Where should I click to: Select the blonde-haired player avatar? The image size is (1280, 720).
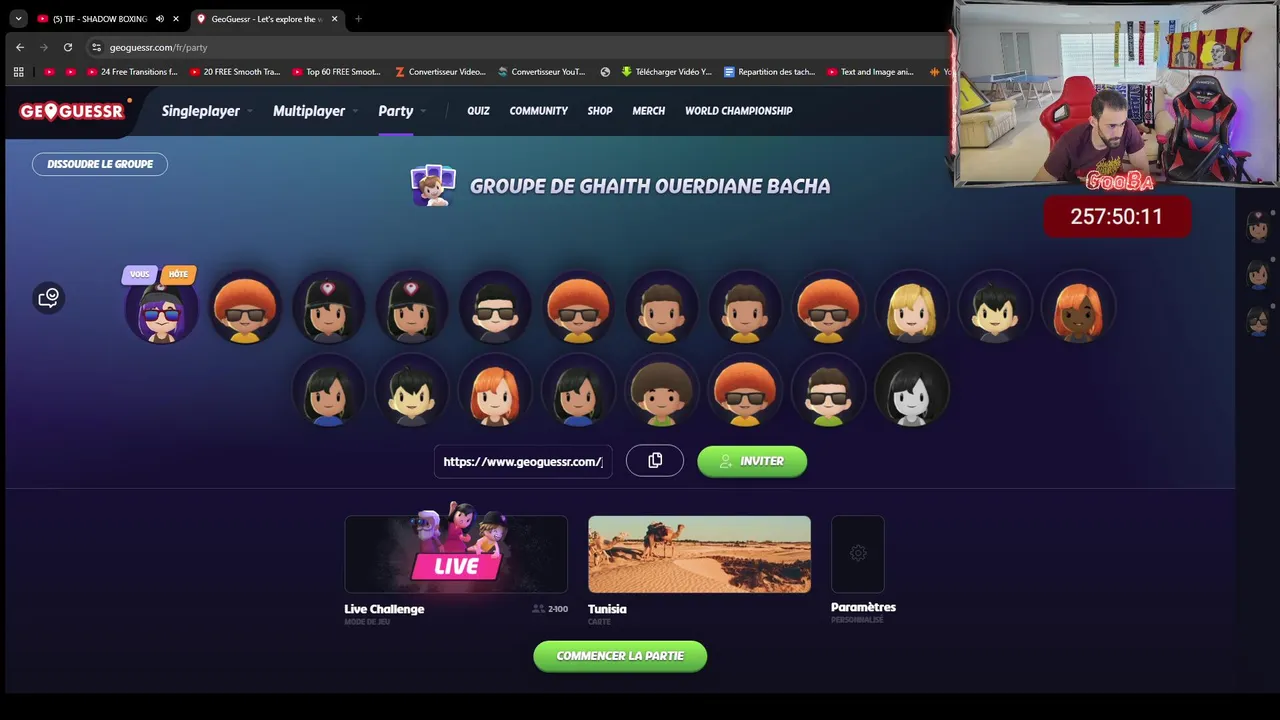[x=911, y=309]
